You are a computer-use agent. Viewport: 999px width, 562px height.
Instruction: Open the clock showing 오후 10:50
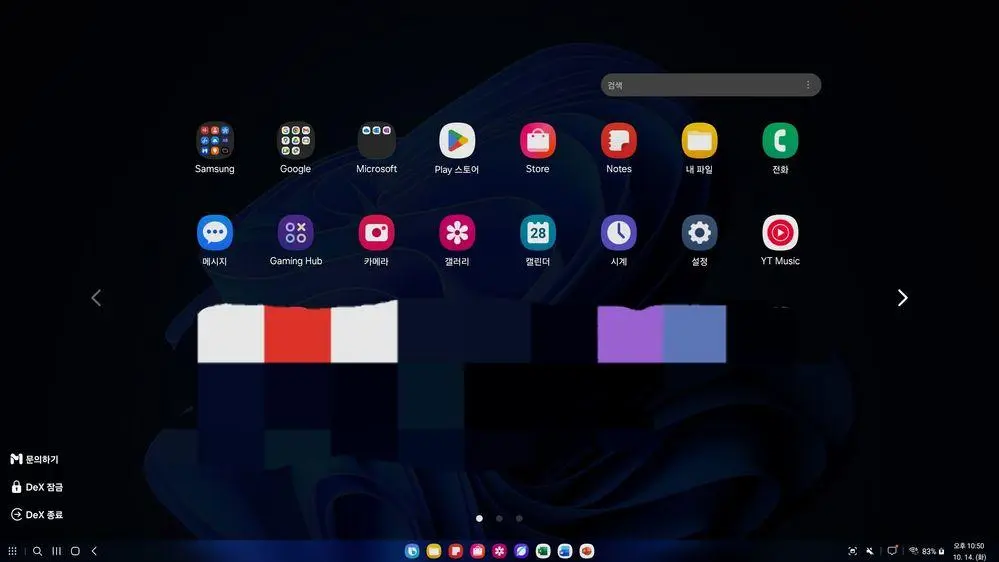pyautogui.click(x=968, y=551)
